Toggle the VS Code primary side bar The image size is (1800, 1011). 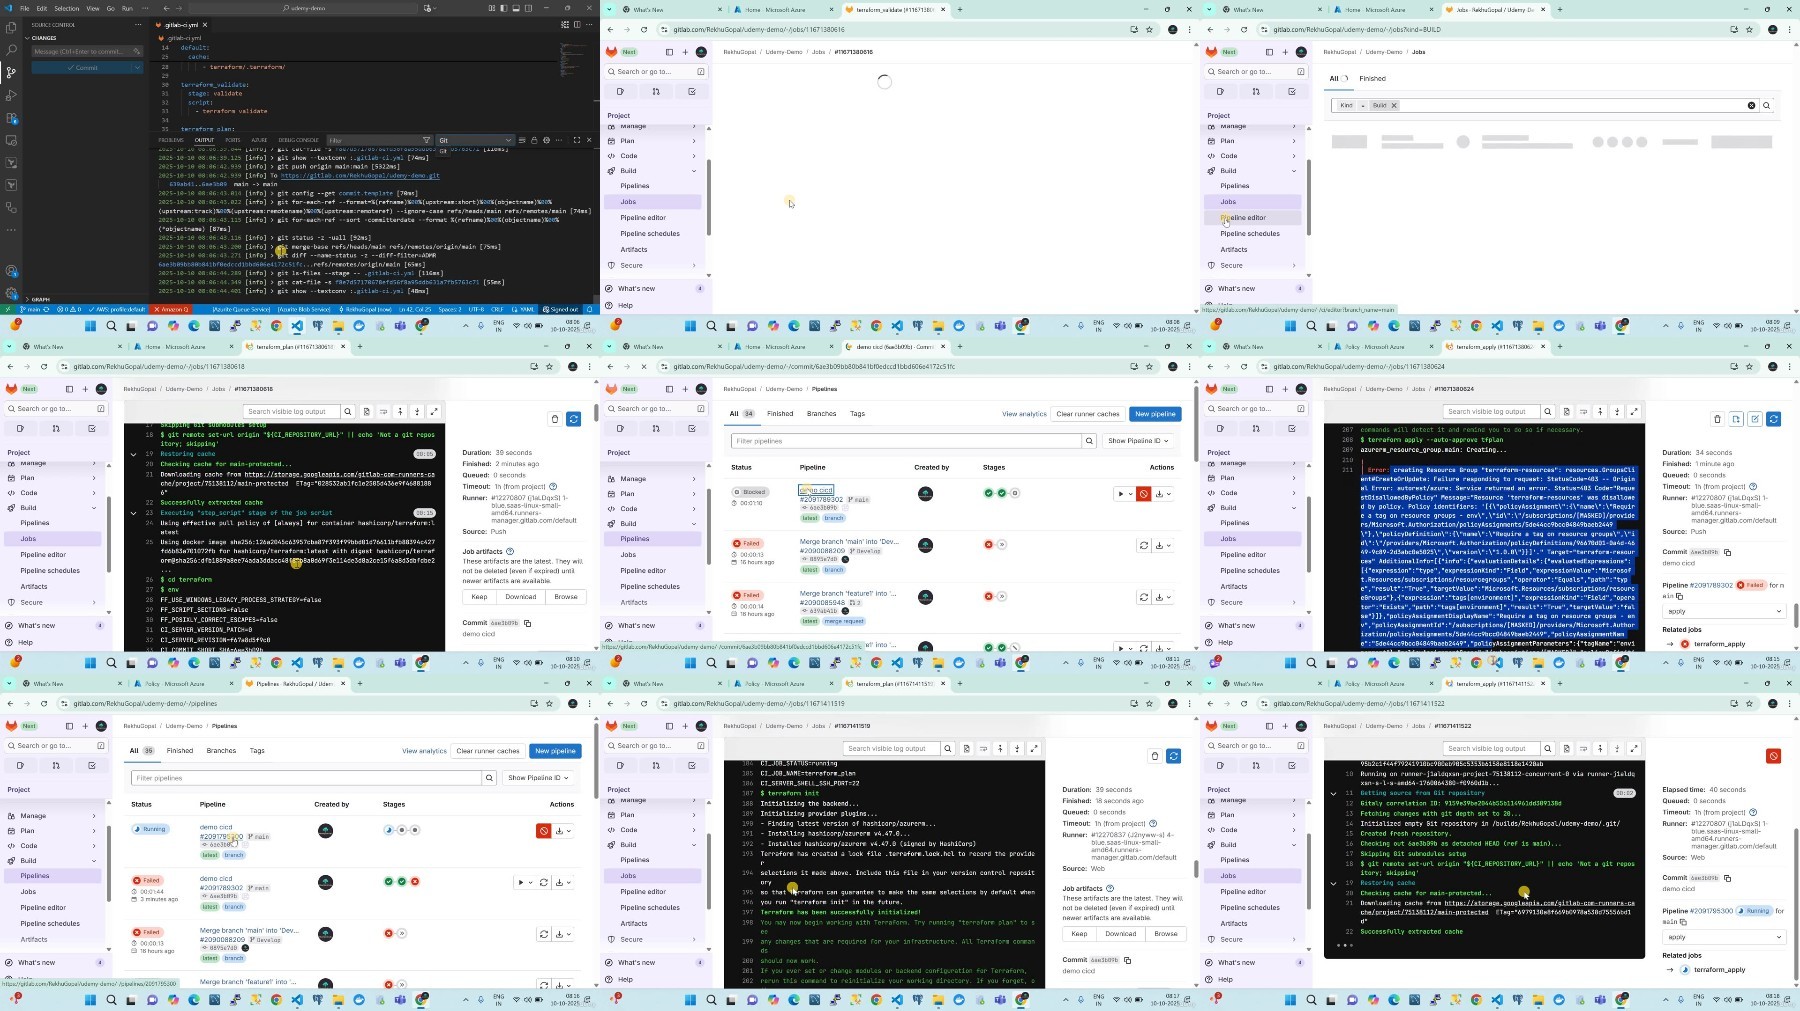pos(503,8)
